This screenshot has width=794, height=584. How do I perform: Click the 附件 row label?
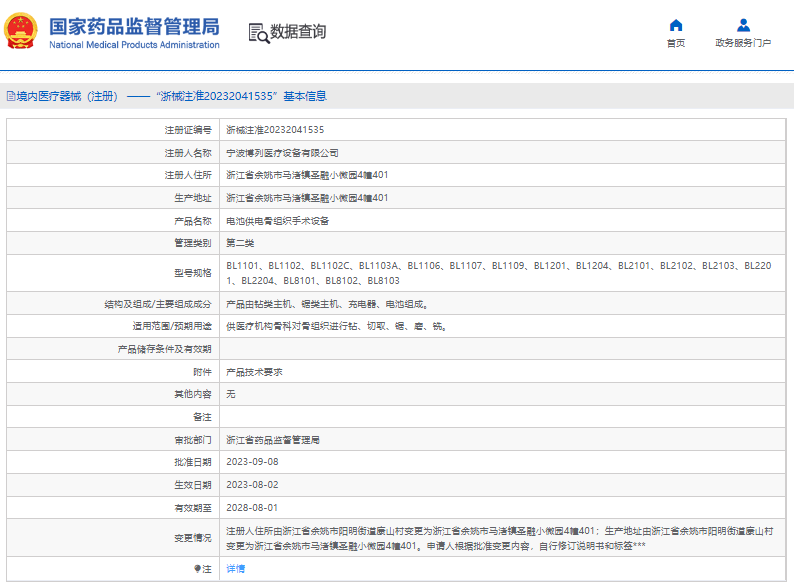coord(203,372)
